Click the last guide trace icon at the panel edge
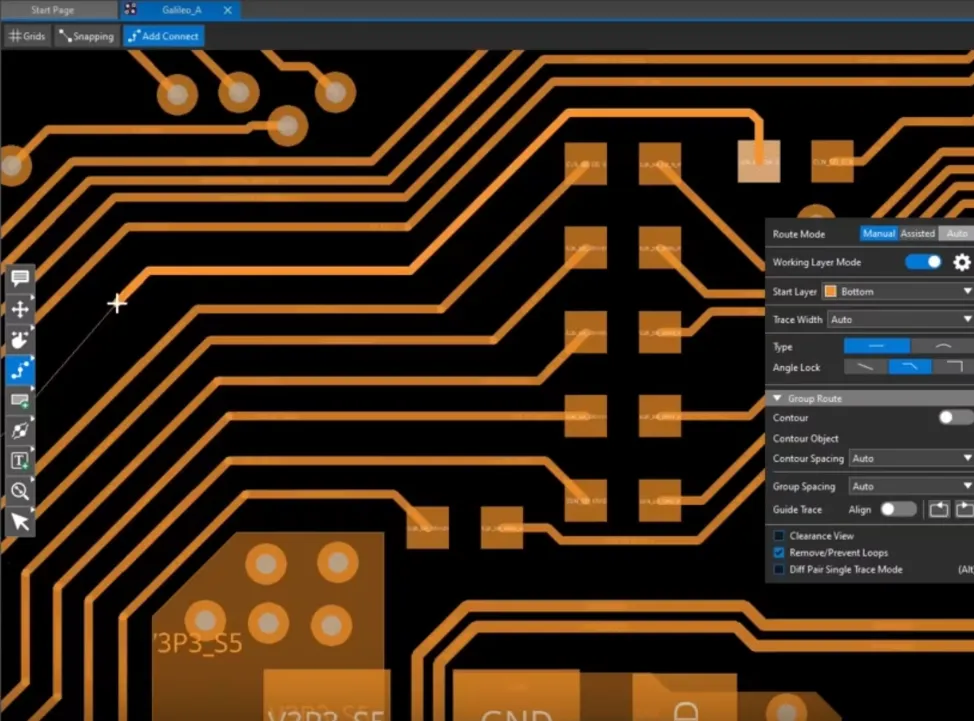 click(964, 509)
